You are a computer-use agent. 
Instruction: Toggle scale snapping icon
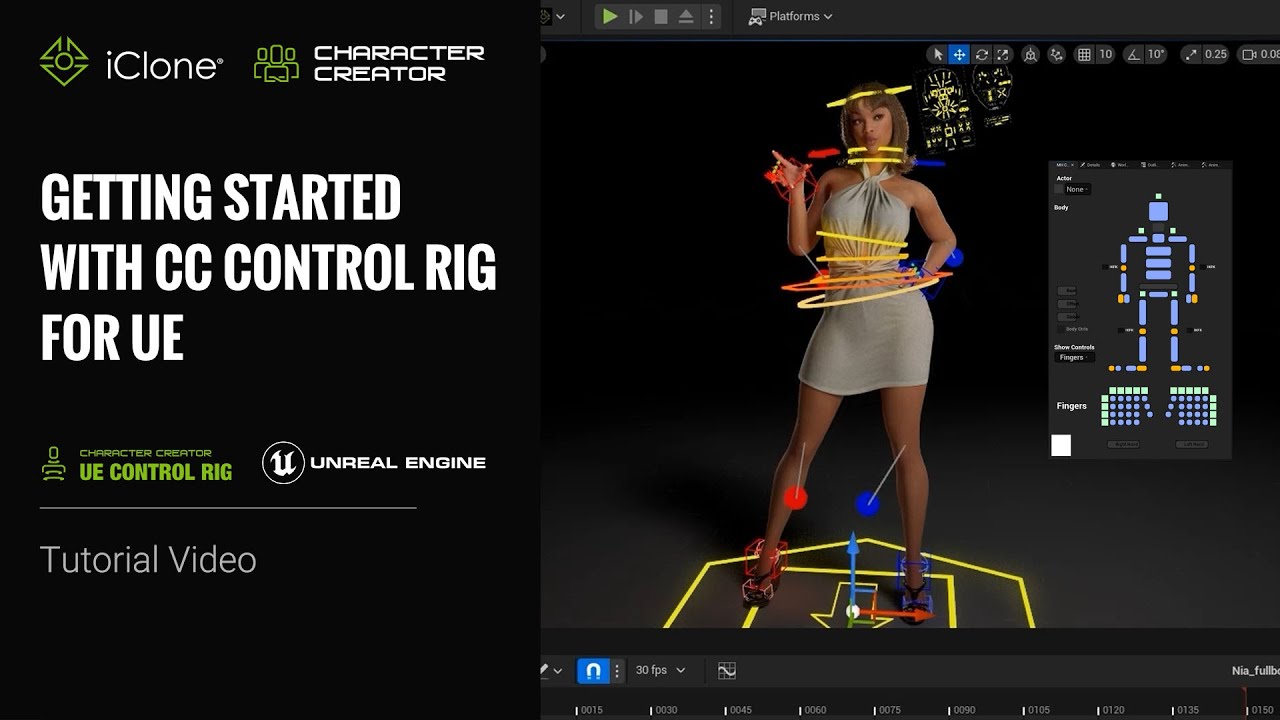[1191, 54]
